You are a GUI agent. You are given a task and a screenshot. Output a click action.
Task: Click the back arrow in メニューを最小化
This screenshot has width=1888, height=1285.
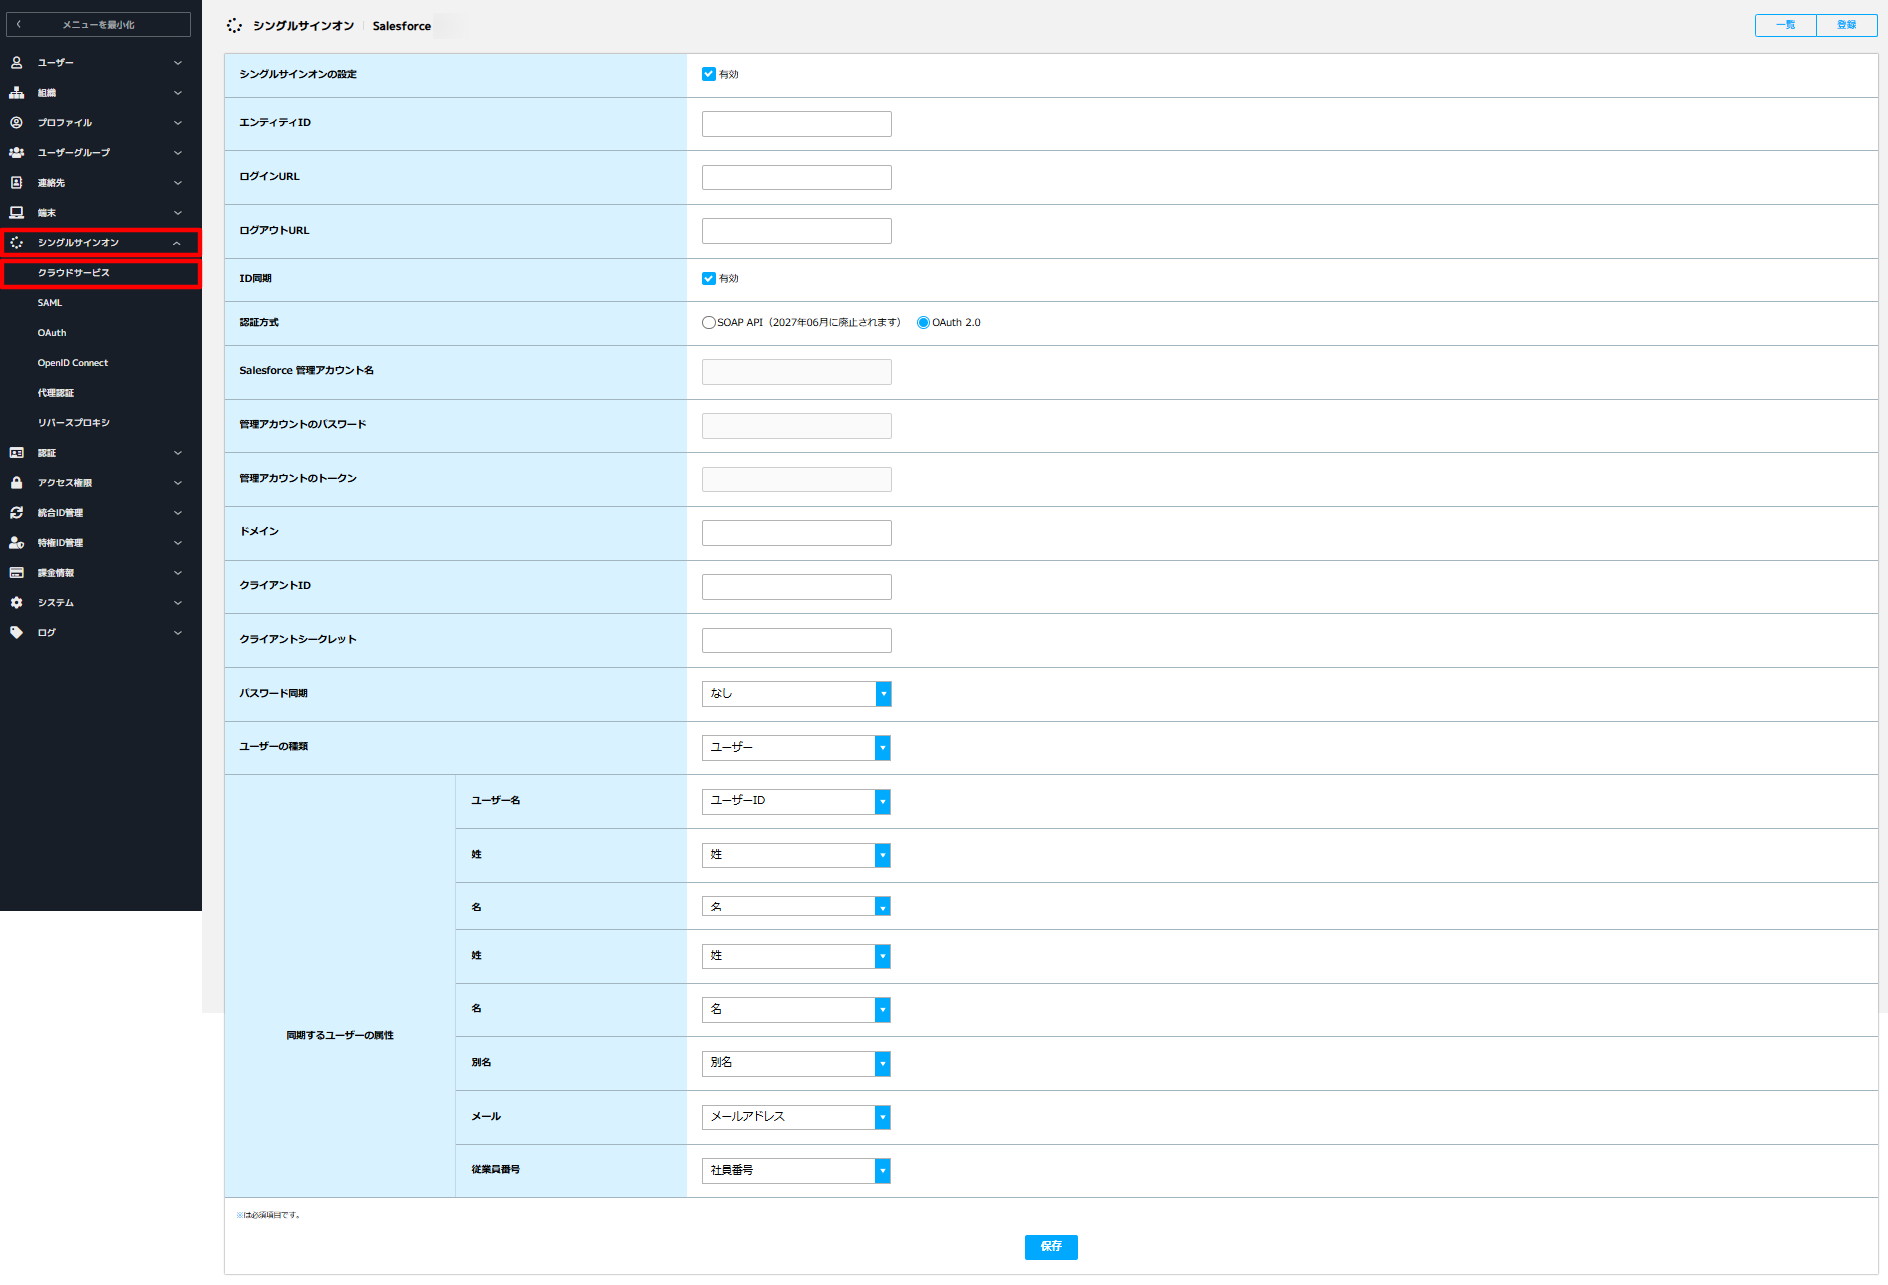19,25
